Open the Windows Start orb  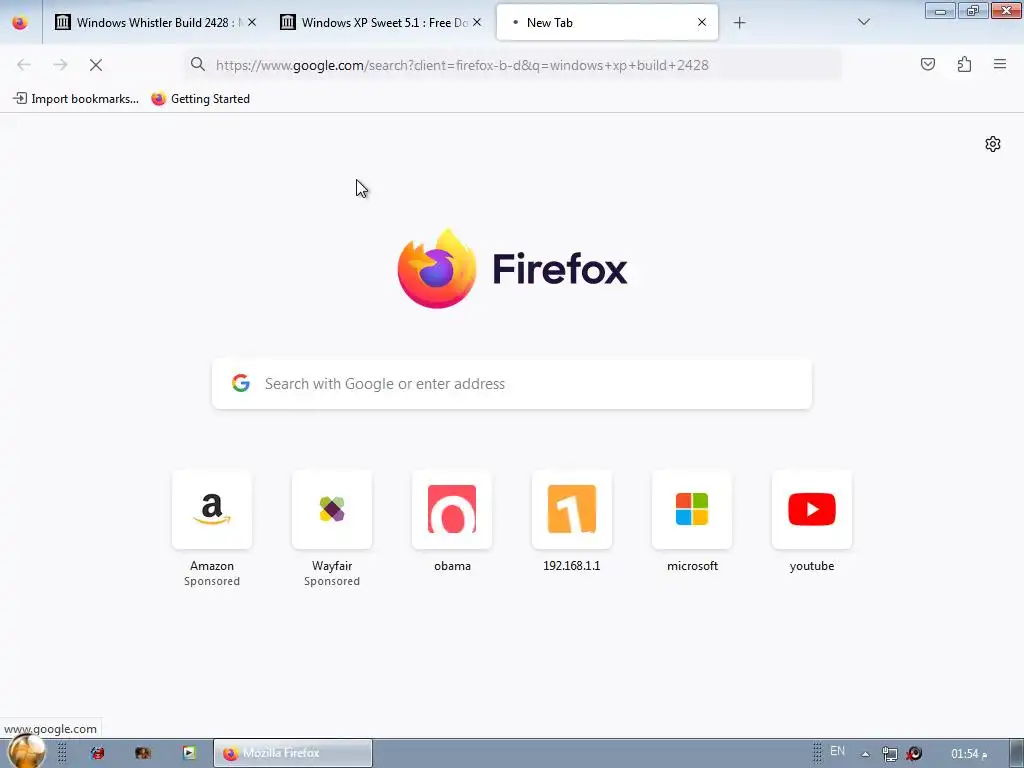pos(26,752)
